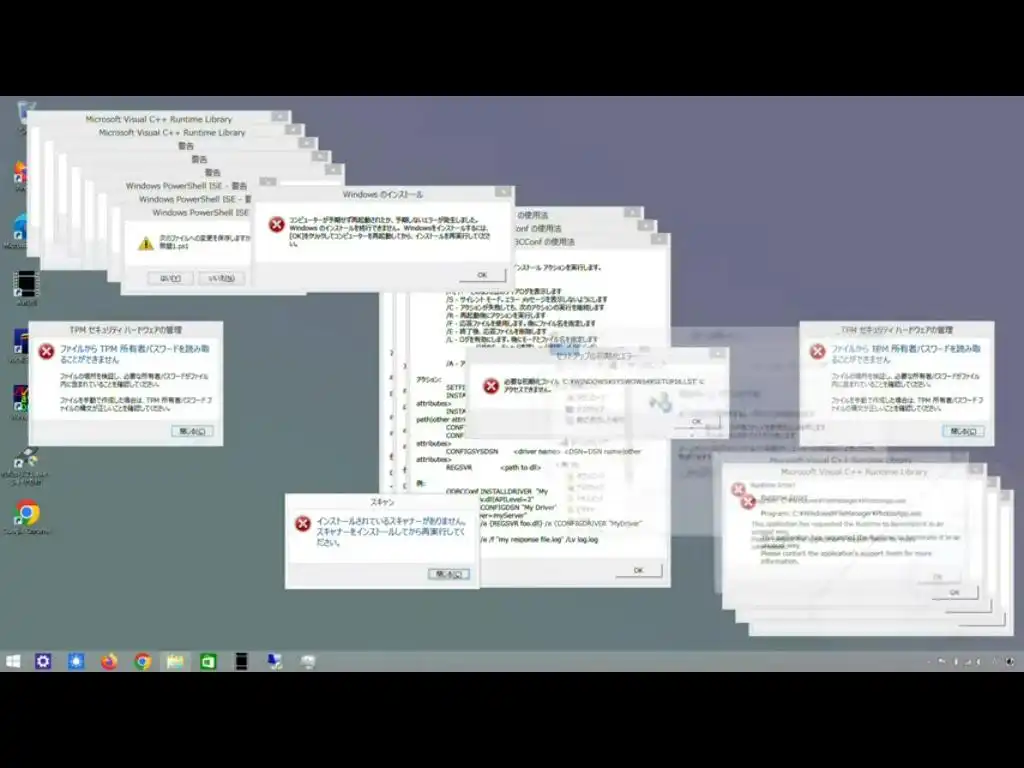The width and height of the screenshot is (1024, 768).
Task: Click 閉じる in the スキャン error dialog
Action: pyautogui.click(x=449, y=574)
